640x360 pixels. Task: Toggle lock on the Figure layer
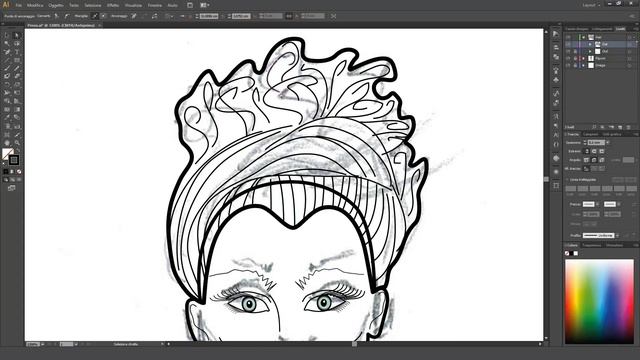coord(575,58)
